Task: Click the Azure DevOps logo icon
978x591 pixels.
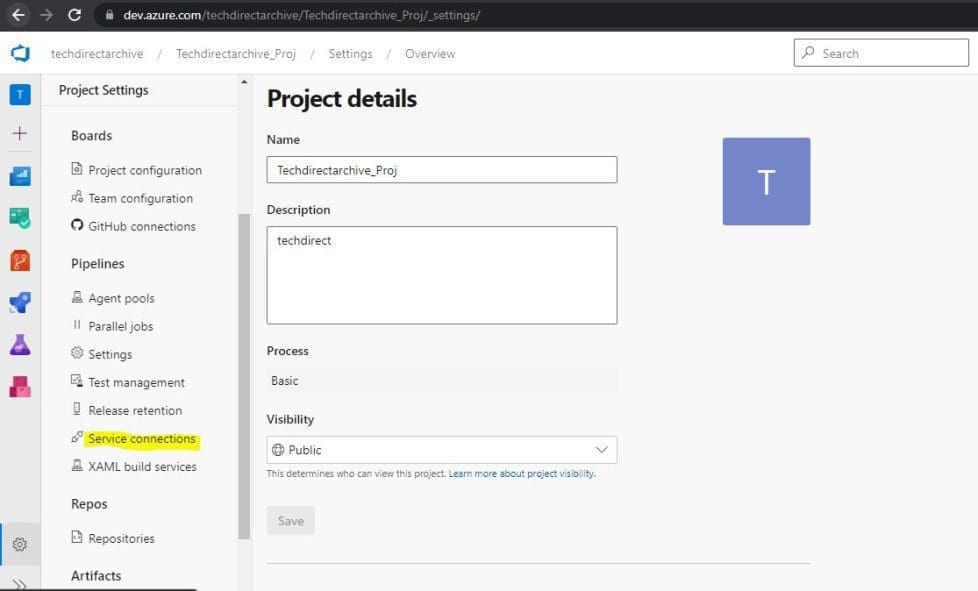Action: click(19, 53)
